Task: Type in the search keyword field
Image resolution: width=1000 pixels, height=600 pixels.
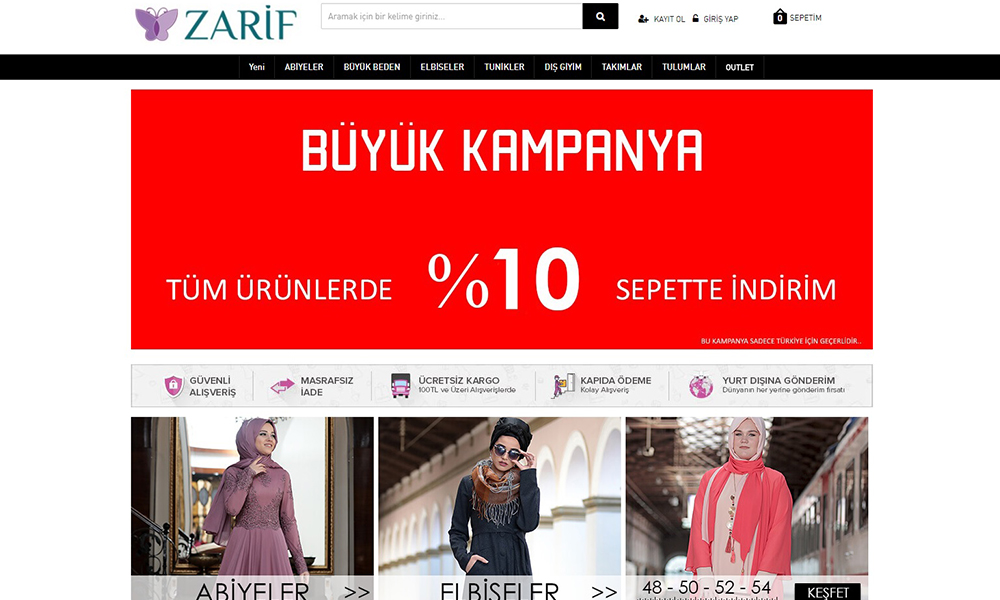Action: tap(451, 17)
